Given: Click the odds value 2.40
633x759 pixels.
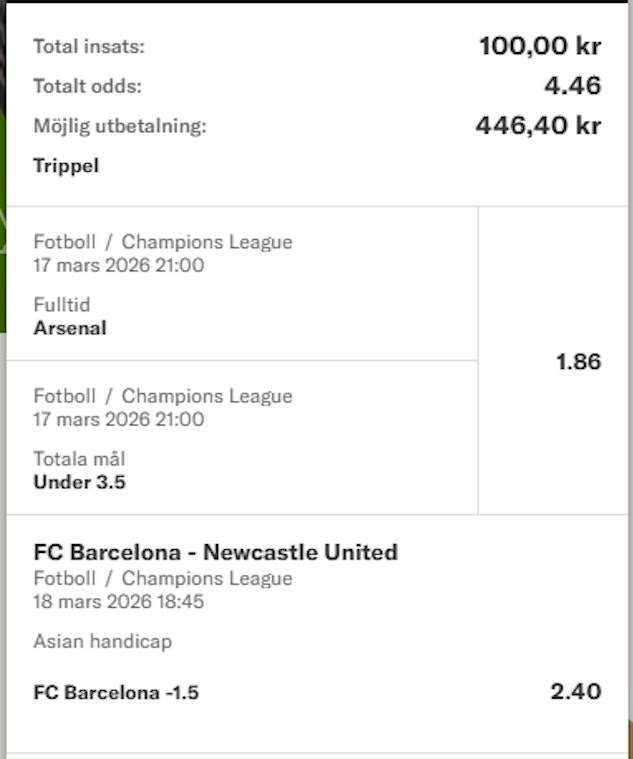Looking at the screenshot, I should tap(575, 691).
